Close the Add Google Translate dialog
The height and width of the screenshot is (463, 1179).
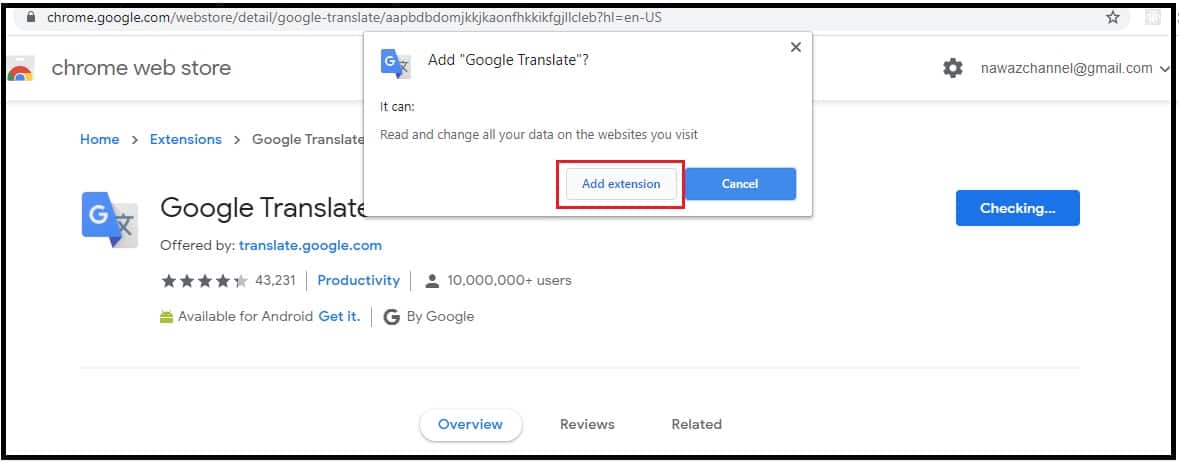coord(796,47)
